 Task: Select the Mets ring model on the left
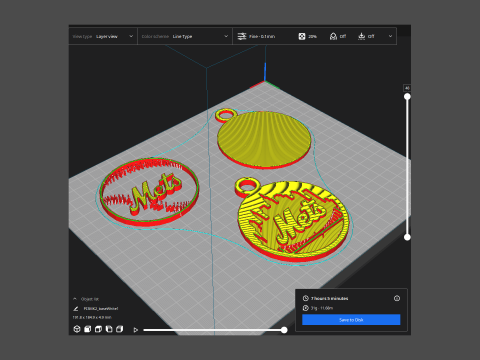149,192
